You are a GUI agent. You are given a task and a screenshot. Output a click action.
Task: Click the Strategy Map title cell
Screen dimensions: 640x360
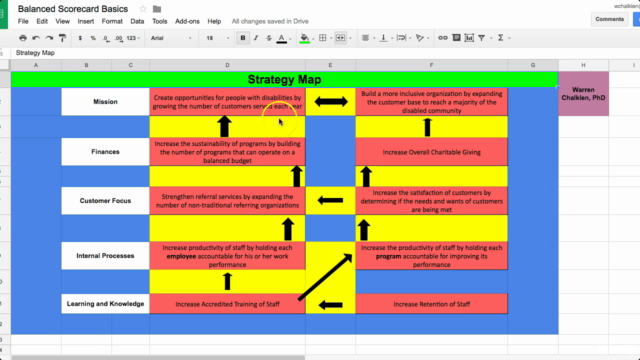(284, 79)
